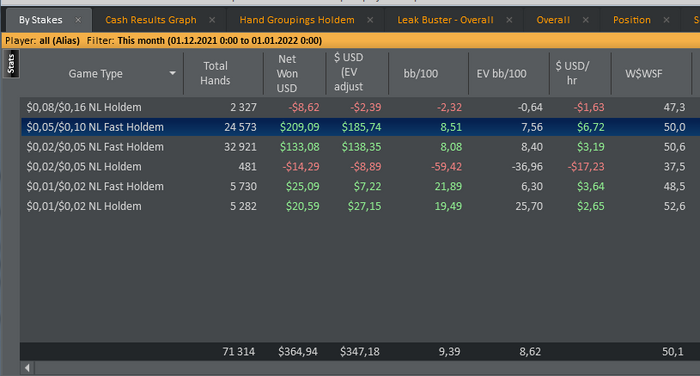Open the Position tab
Image resolution: width=700 pixels, height=376 pixels.
[x=631, y=20]
